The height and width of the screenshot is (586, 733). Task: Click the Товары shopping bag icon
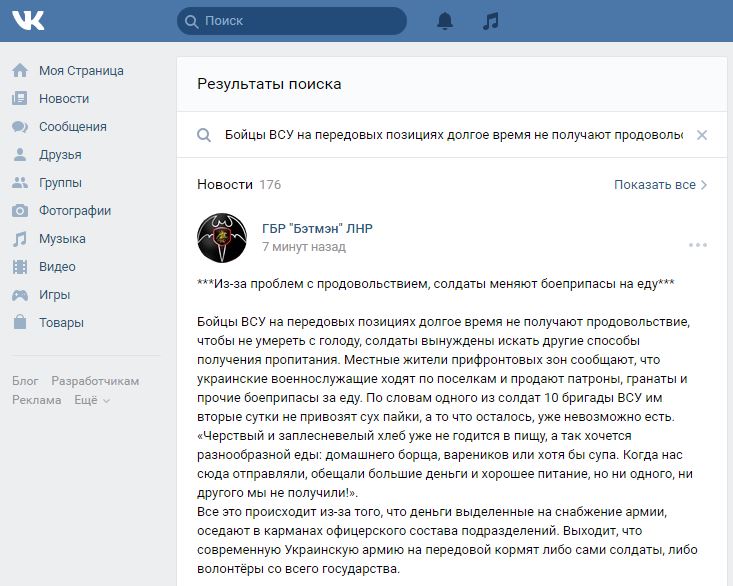[x=19, y=323]
